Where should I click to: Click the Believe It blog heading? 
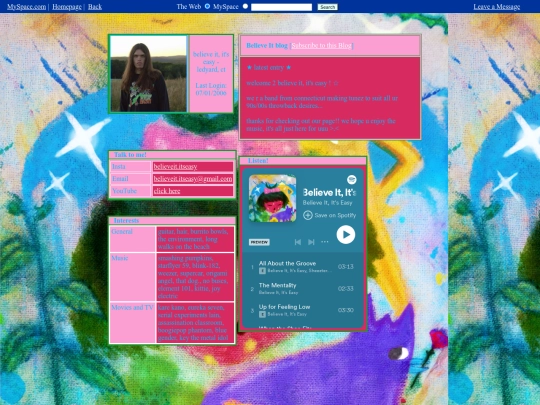[267, 45]
